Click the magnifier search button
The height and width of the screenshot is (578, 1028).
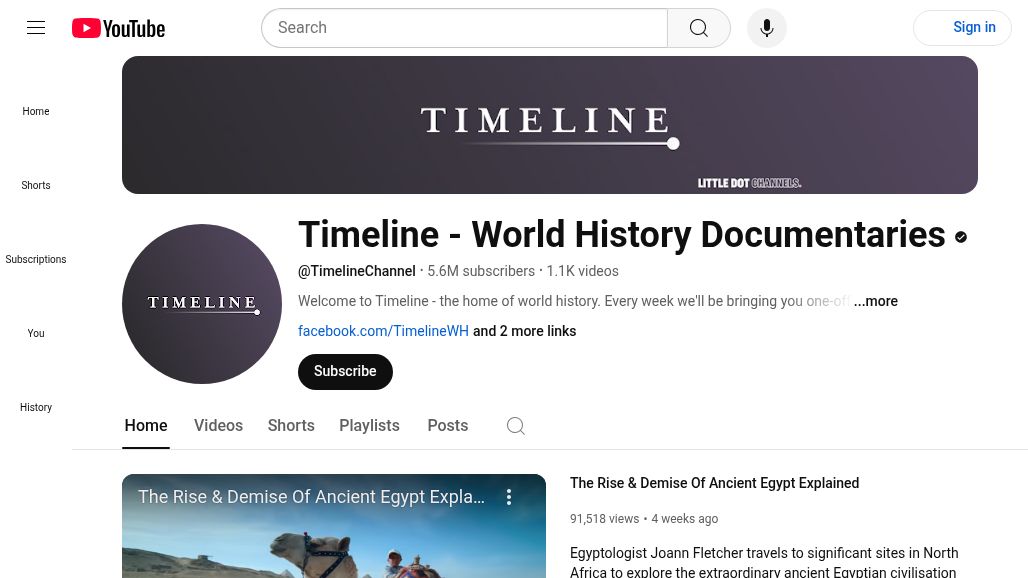coord(699,28)
